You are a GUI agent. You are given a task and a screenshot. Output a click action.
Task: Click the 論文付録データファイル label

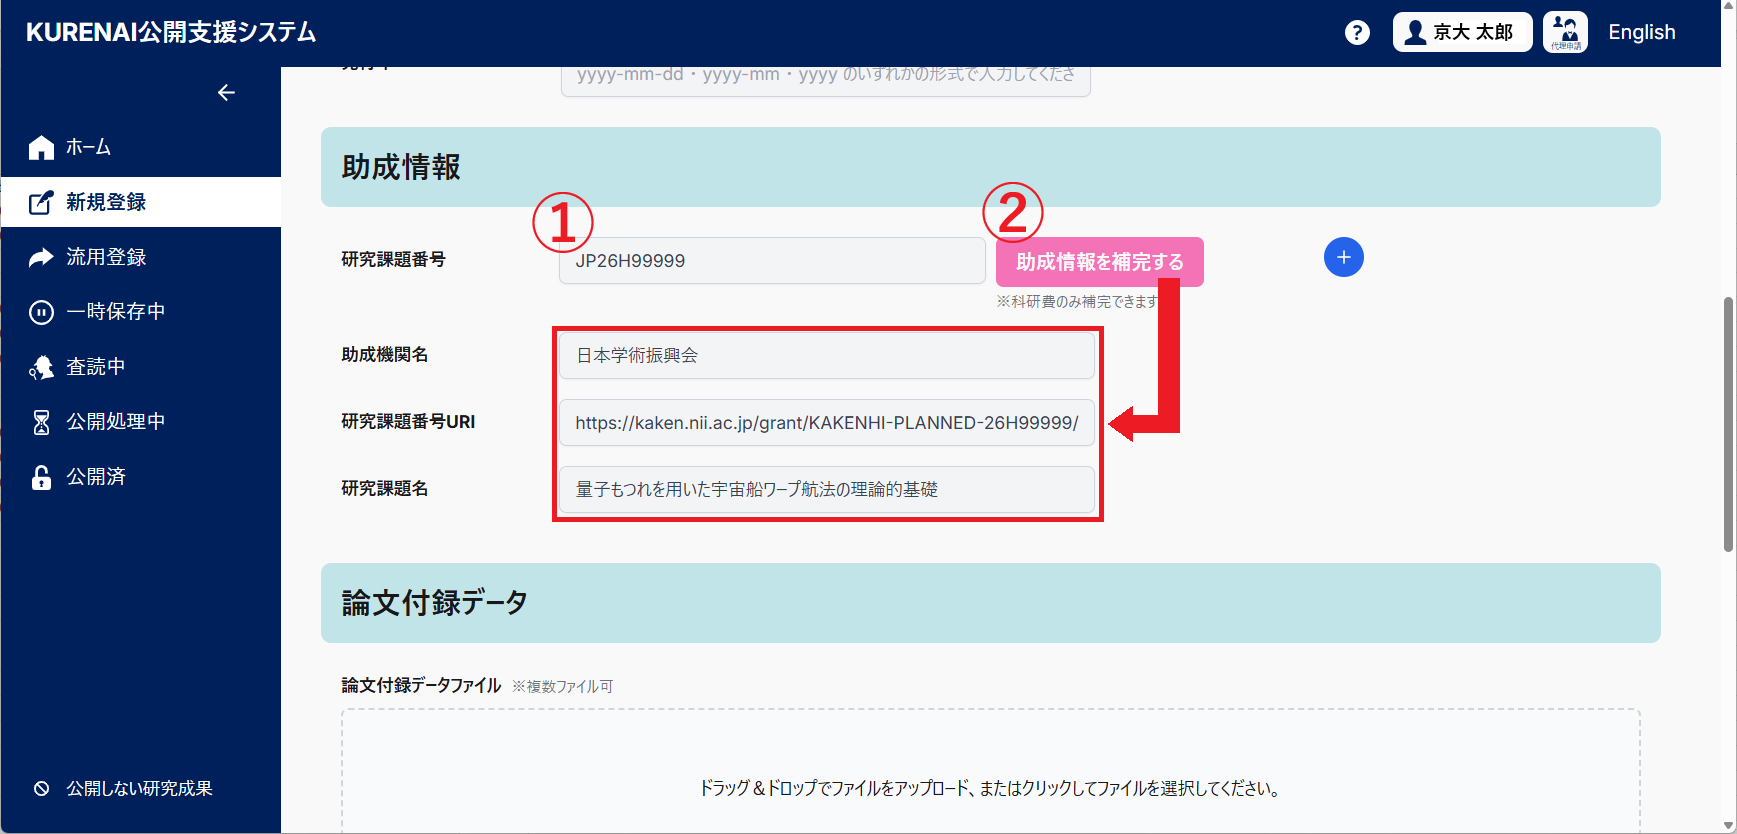pyautogui.click(x=421, y=685)
